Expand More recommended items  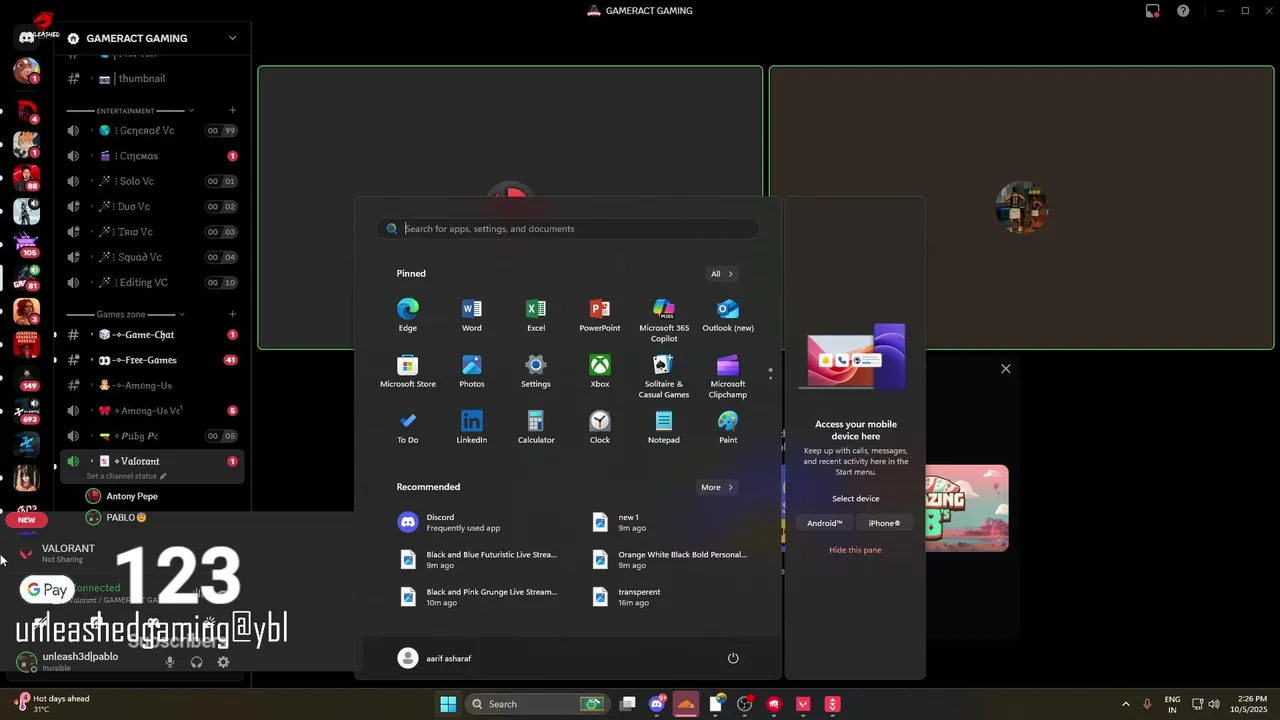(717, 487)
